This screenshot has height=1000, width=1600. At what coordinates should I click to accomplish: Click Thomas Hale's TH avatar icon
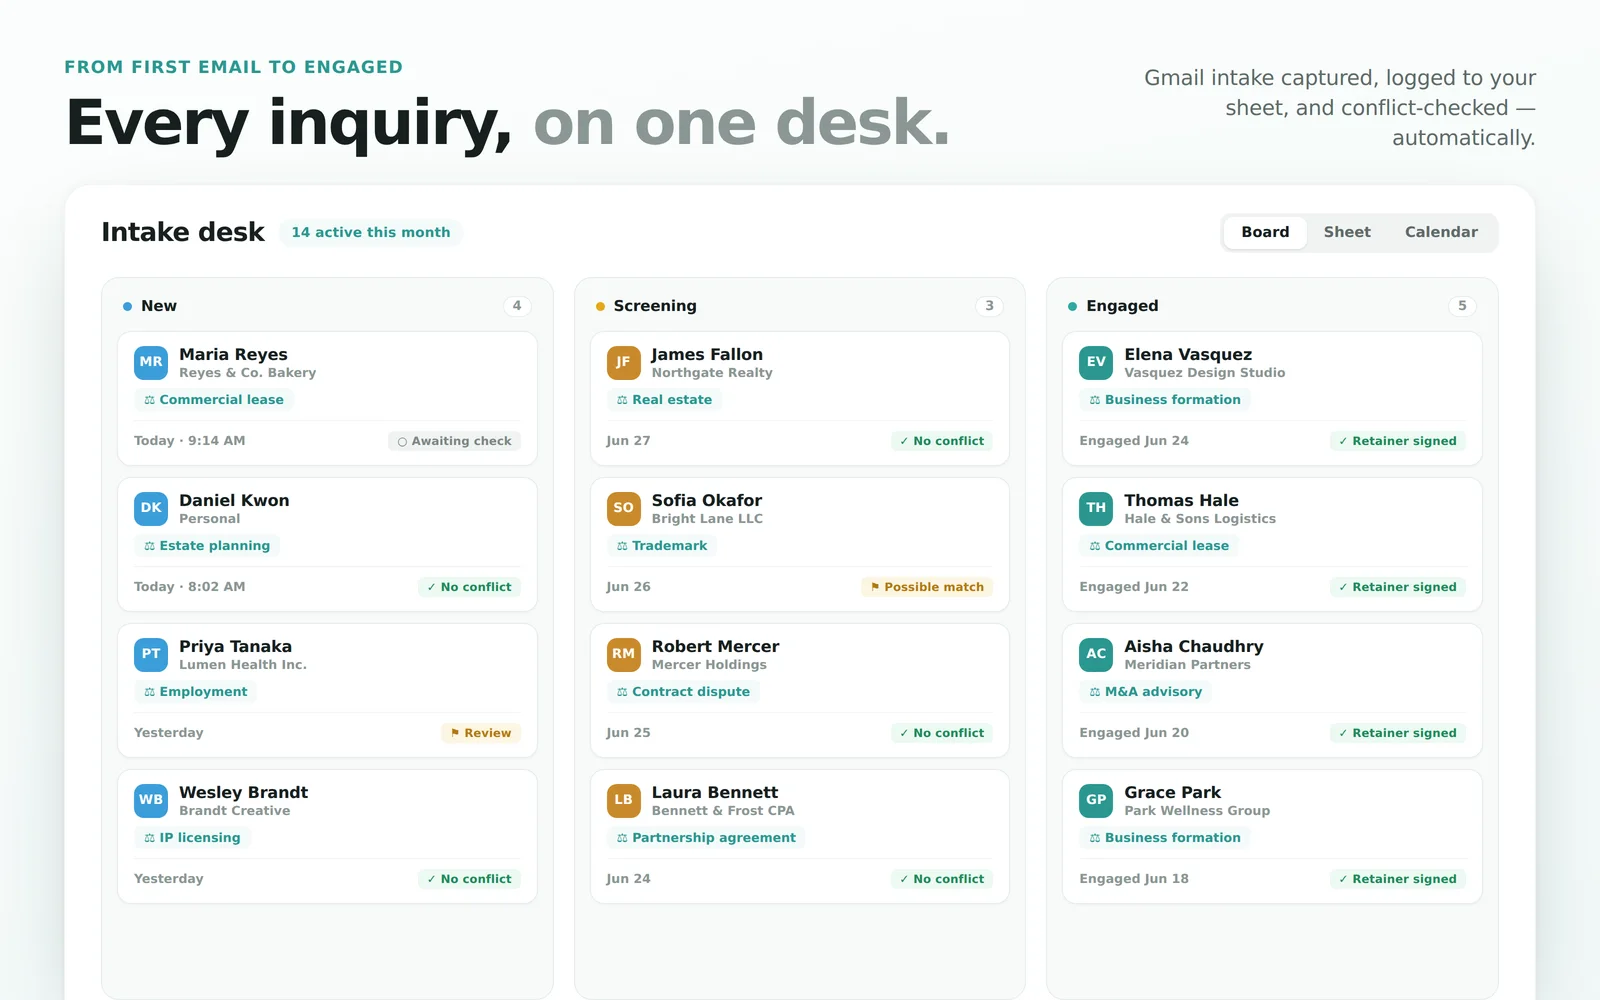click(1096, 508)
